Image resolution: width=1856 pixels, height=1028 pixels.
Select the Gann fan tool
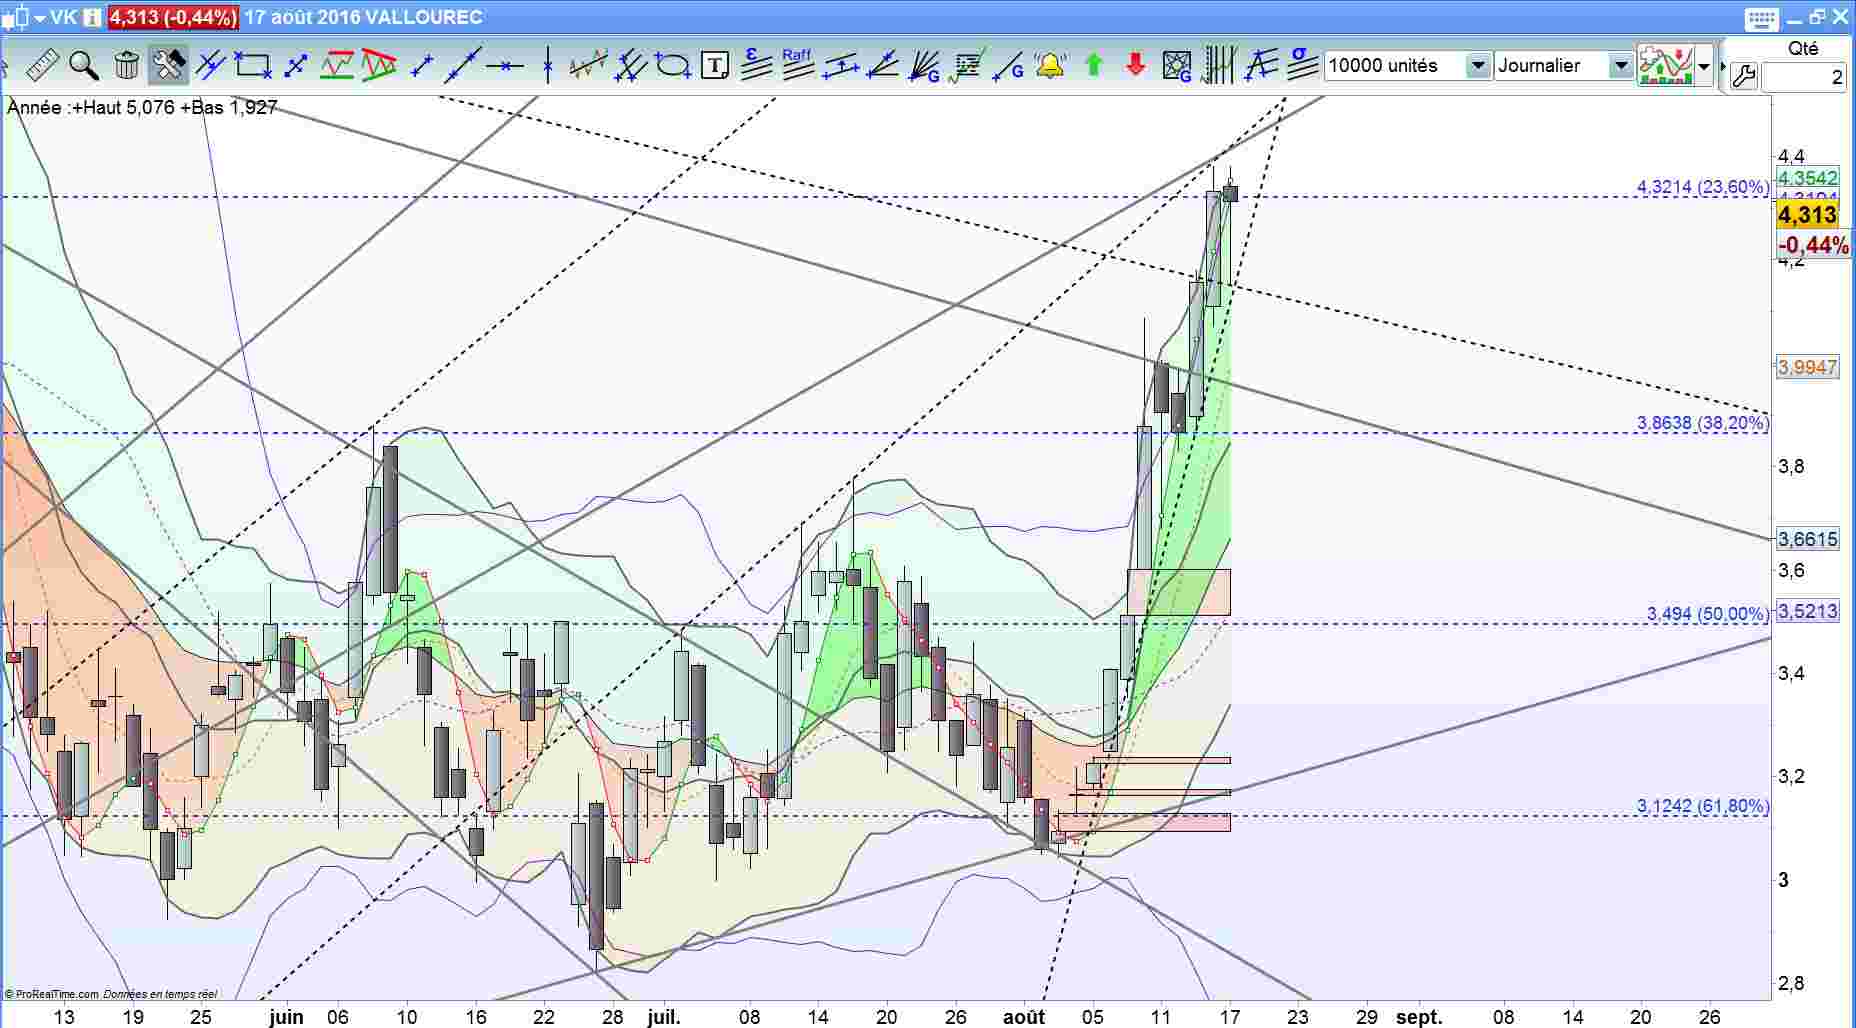click(925, 66)
